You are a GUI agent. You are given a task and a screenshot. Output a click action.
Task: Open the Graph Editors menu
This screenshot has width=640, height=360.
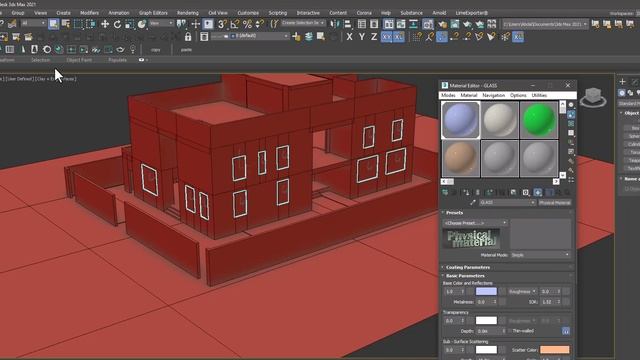tap(153, 13)
